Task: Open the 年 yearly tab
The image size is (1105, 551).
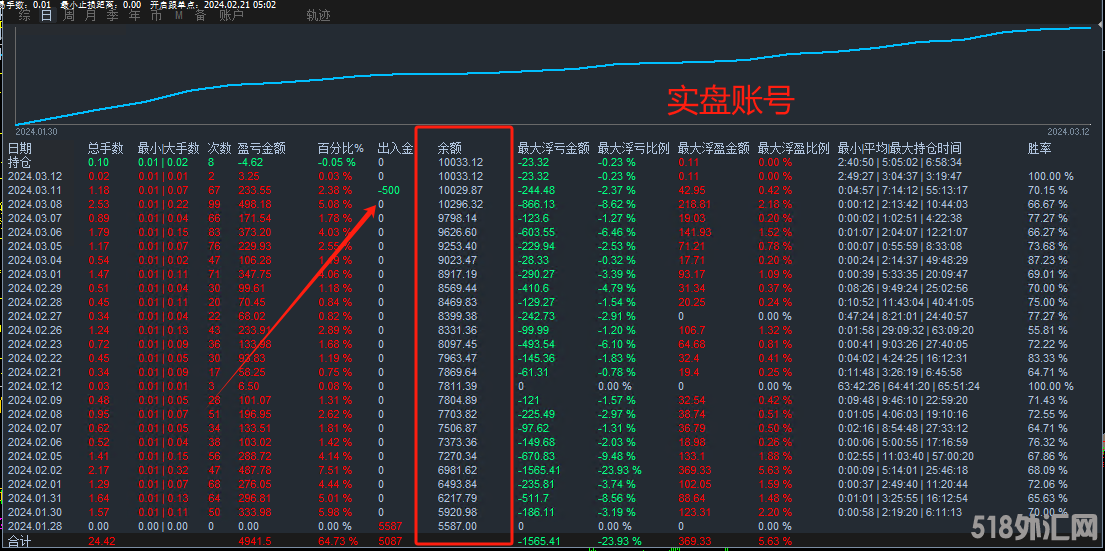Action: (x=134, y=16)
